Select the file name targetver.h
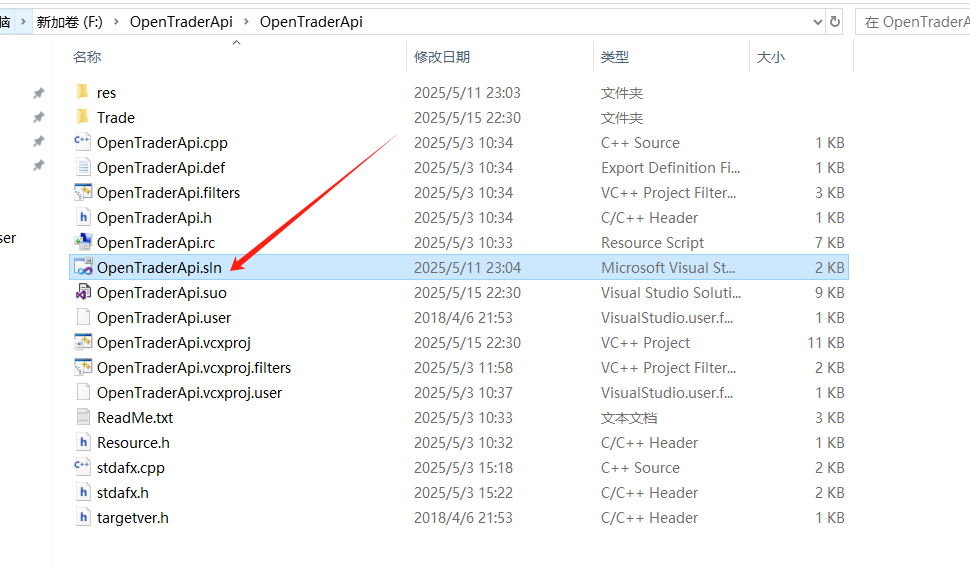Viewport: 970px width, 568px height. (x=132, y=518)
